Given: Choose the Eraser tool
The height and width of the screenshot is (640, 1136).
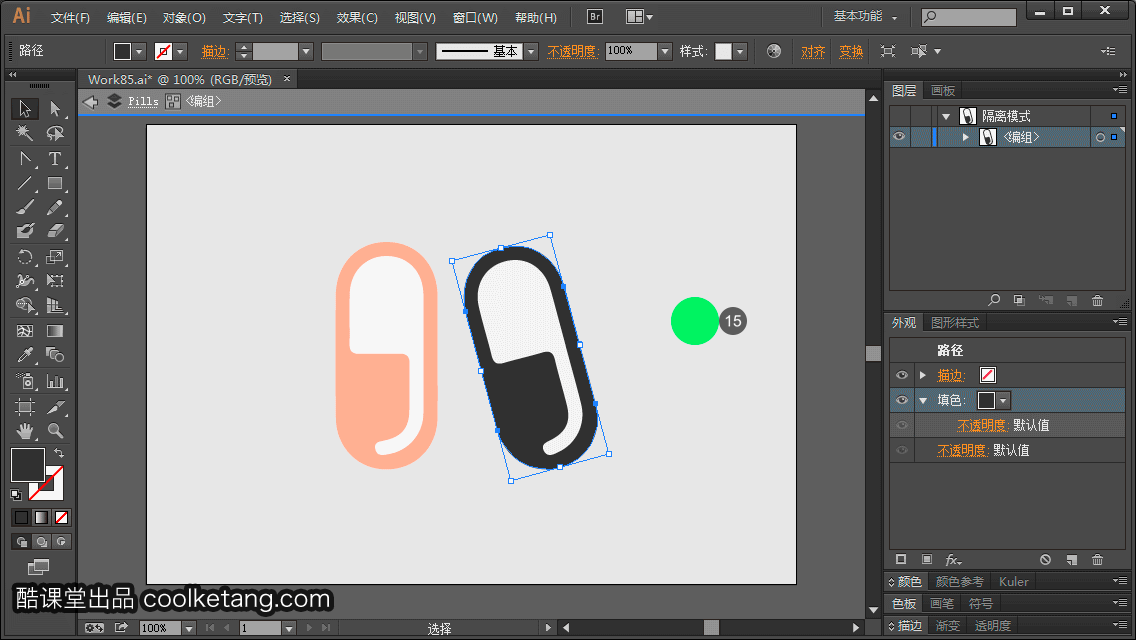Looking at the screenshot, I should pyautogui.click(x=55, y=231).
